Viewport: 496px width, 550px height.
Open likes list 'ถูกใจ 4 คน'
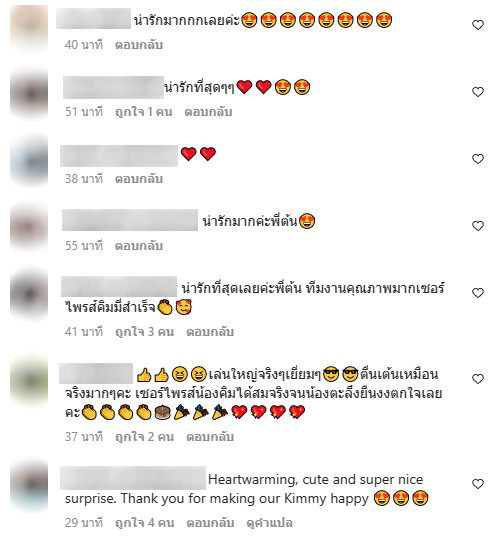pos(145,523)
